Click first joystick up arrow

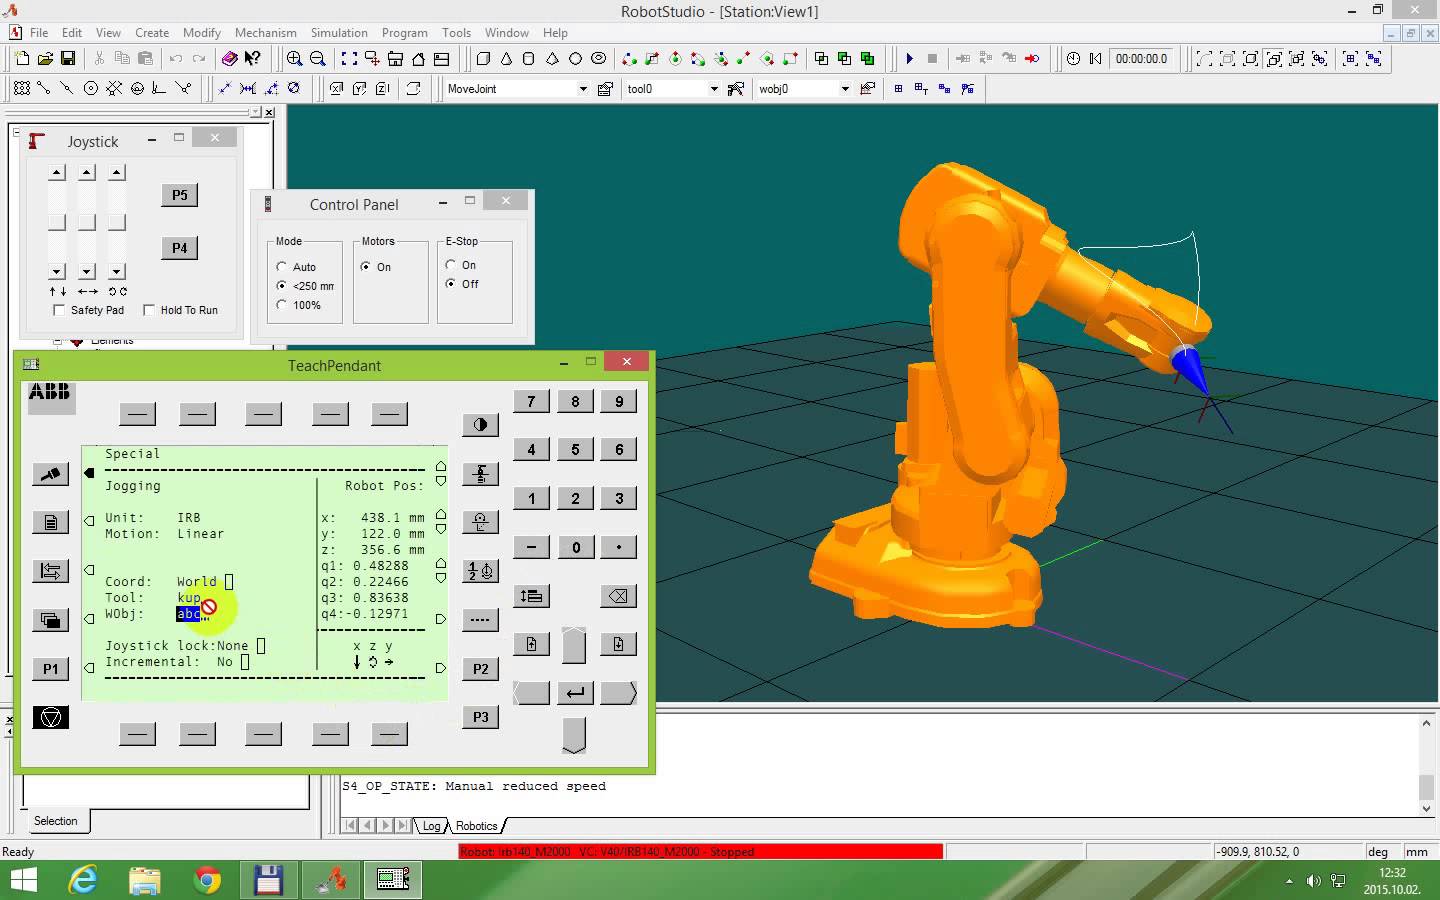click(x=57, y=172)
